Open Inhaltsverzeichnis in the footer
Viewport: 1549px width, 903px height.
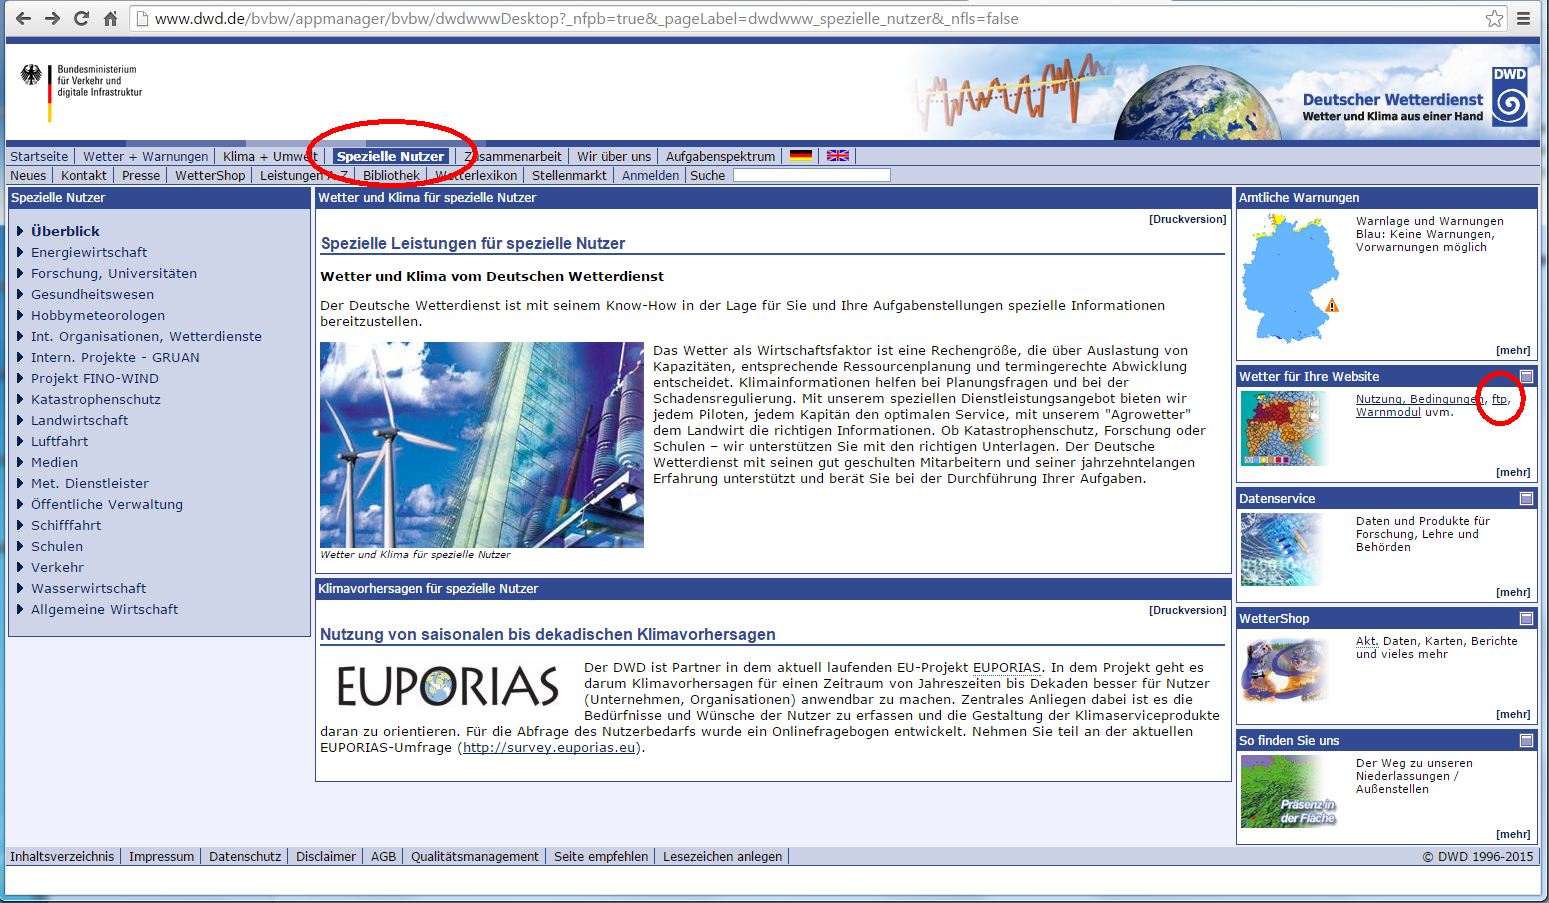point(62,856)
